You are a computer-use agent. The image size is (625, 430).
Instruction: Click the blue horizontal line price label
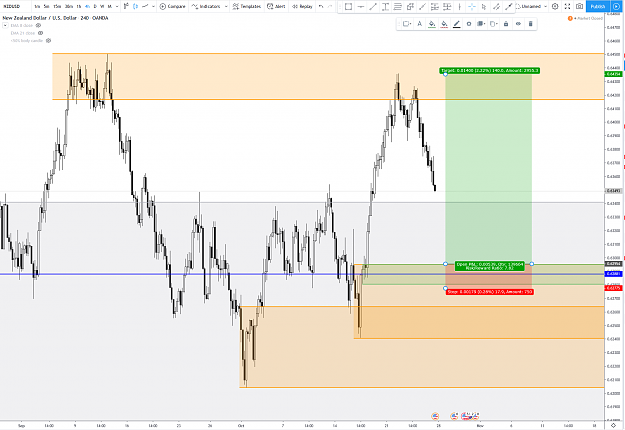pos(613,274)
